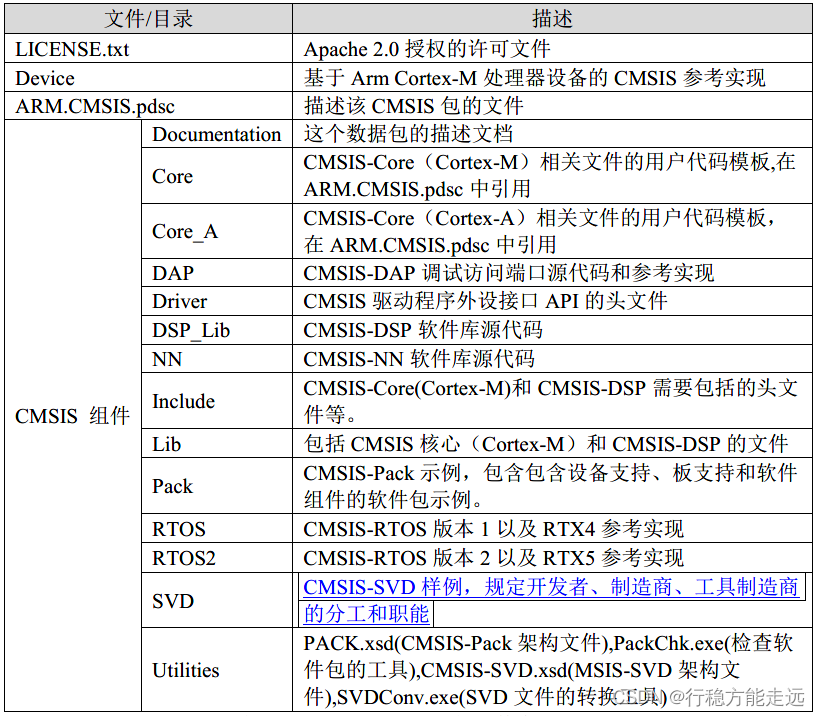The width and height of the screenshot is (820, 716).
Task: Click the CMSIS-Core(Cortex-M)和 CMSIS-DSP 头文件 description
Action: (x=550, y=401)
